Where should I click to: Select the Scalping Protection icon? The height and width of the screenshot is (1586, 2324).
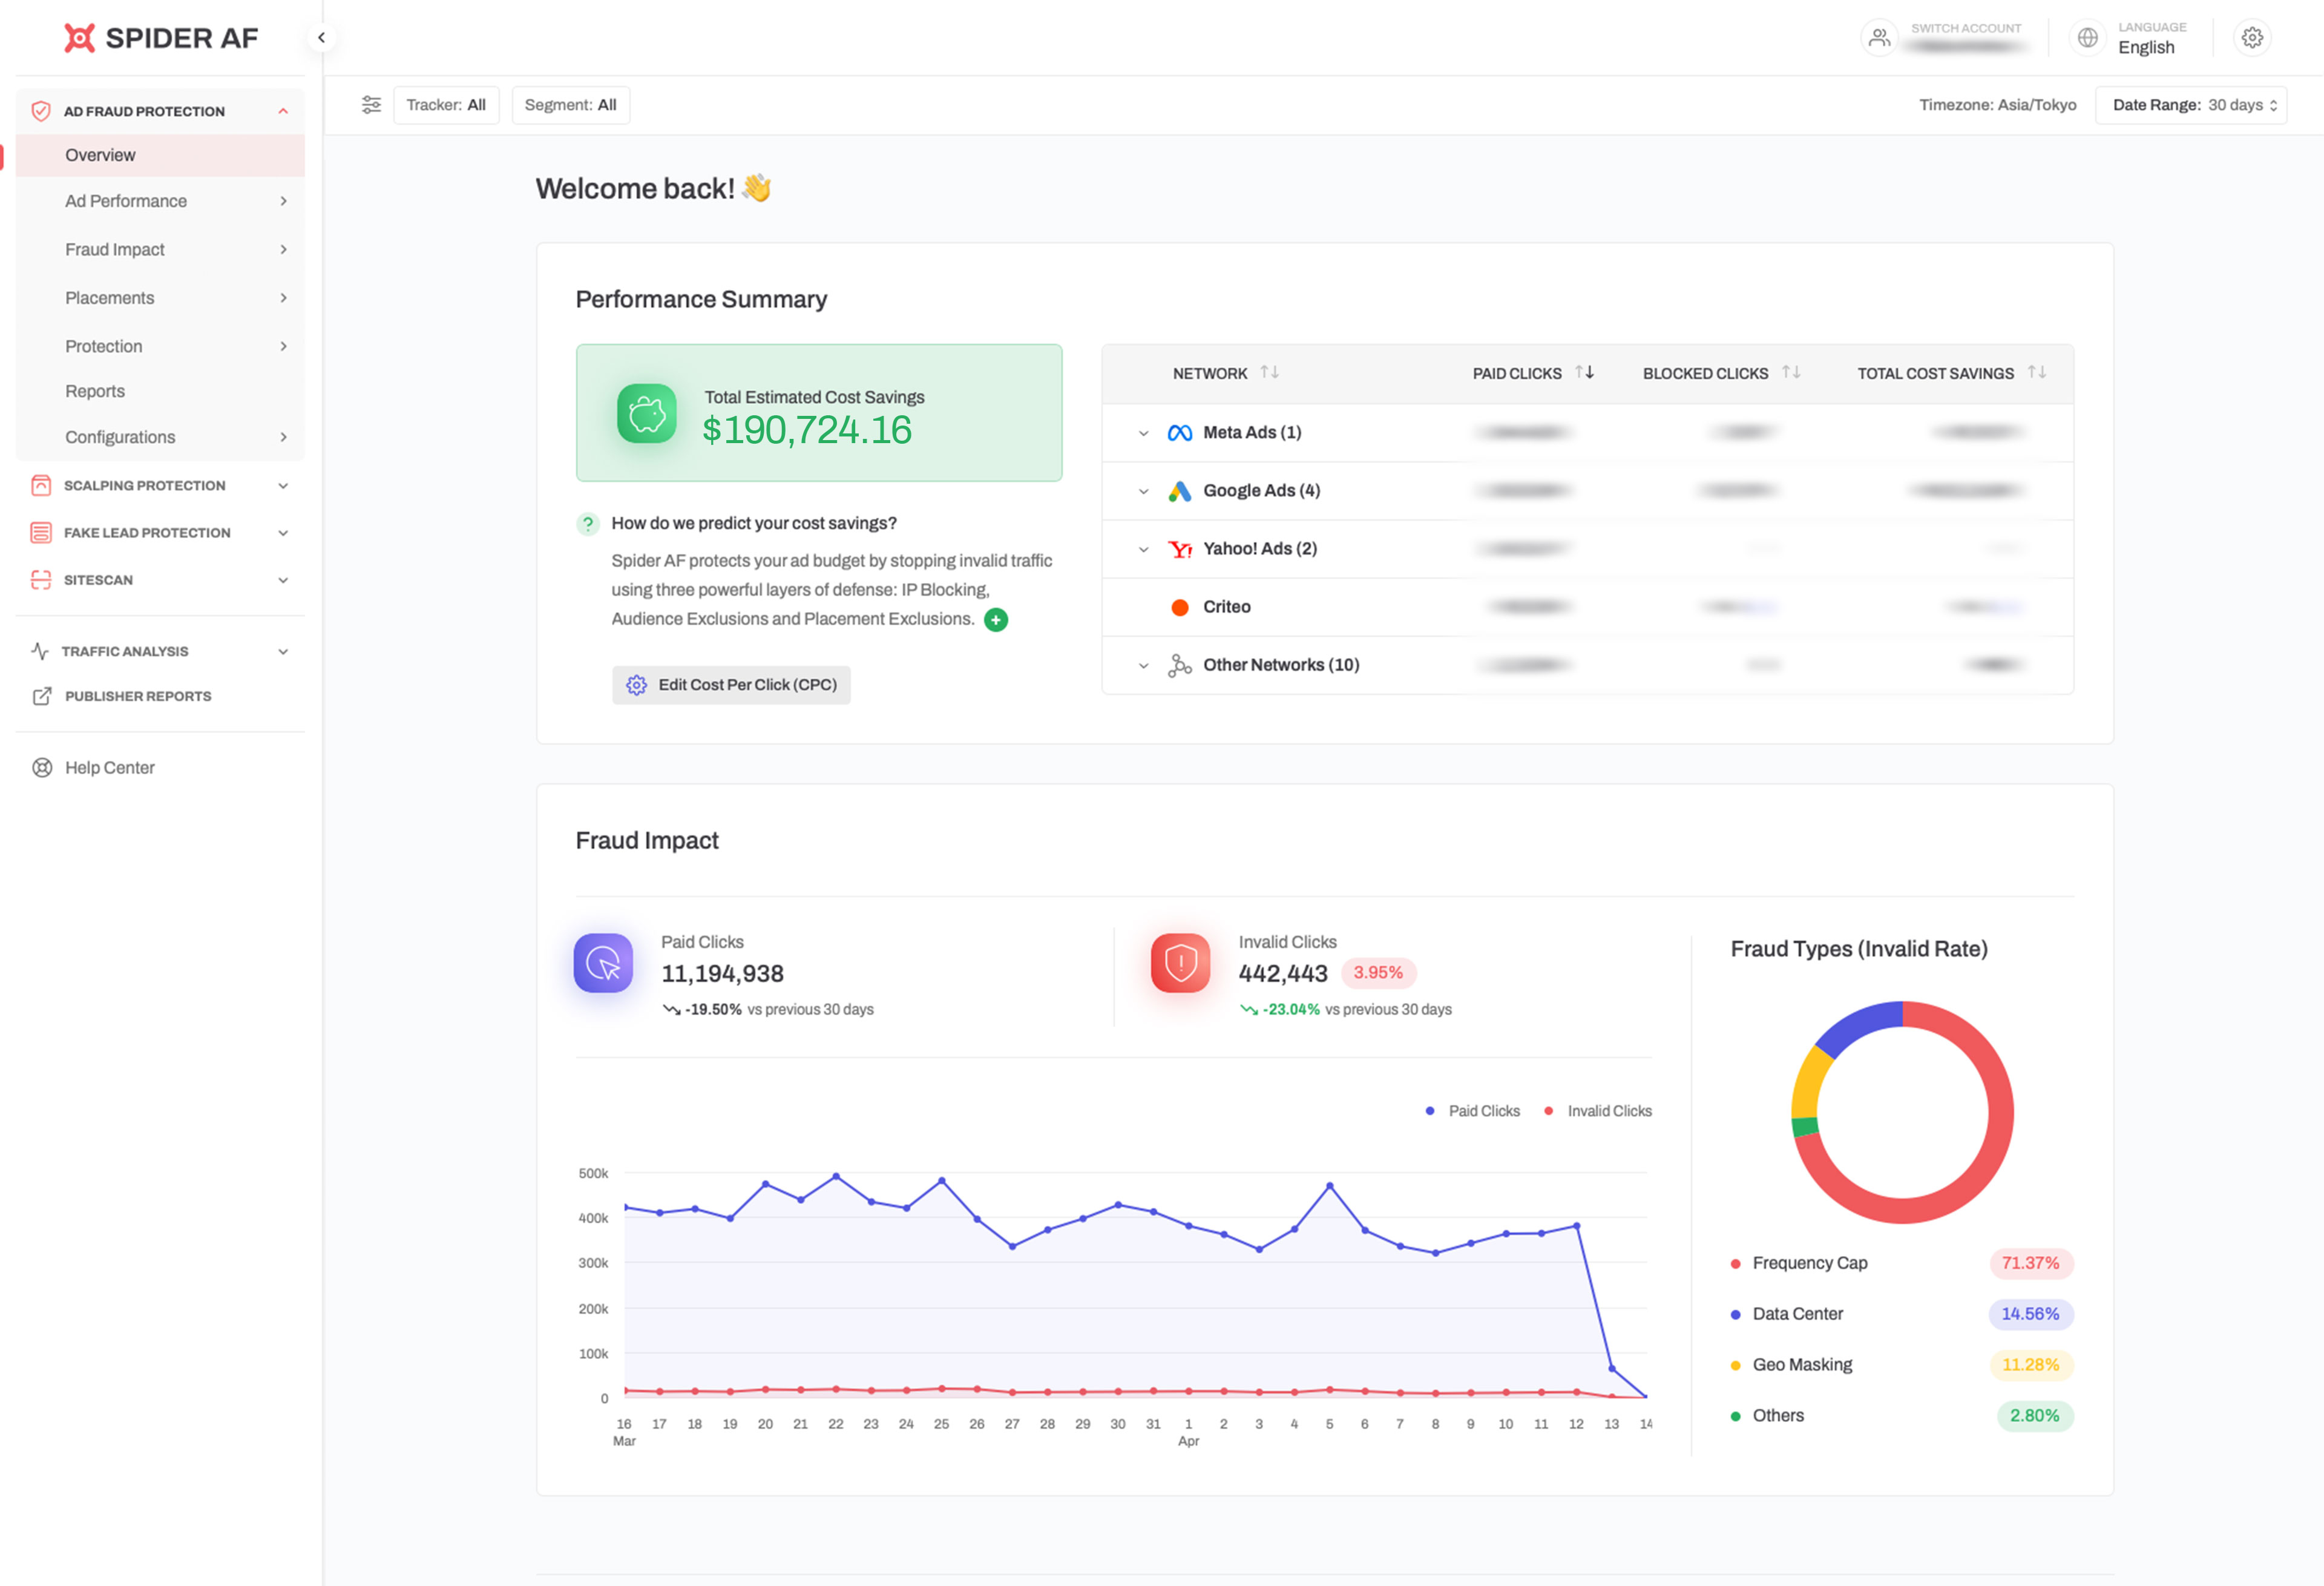click(x=41, y=485)
